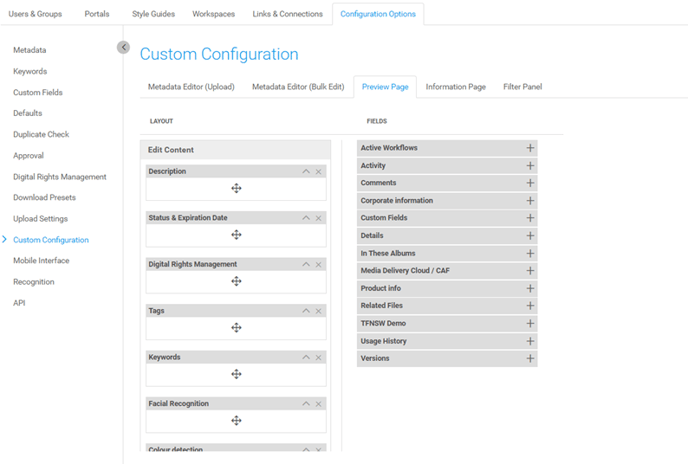Image resolution: width=688 pixels, height=464 pixels.
Task: Remove the Tags block from layout
Action: (x=319, y=311)
